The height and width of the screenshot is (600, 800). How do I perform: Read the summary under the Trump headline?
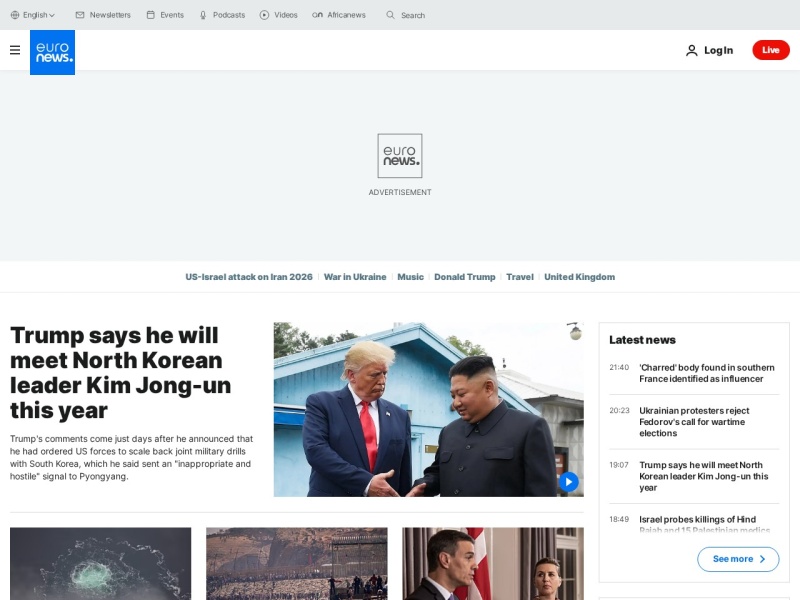coord(132,458)
